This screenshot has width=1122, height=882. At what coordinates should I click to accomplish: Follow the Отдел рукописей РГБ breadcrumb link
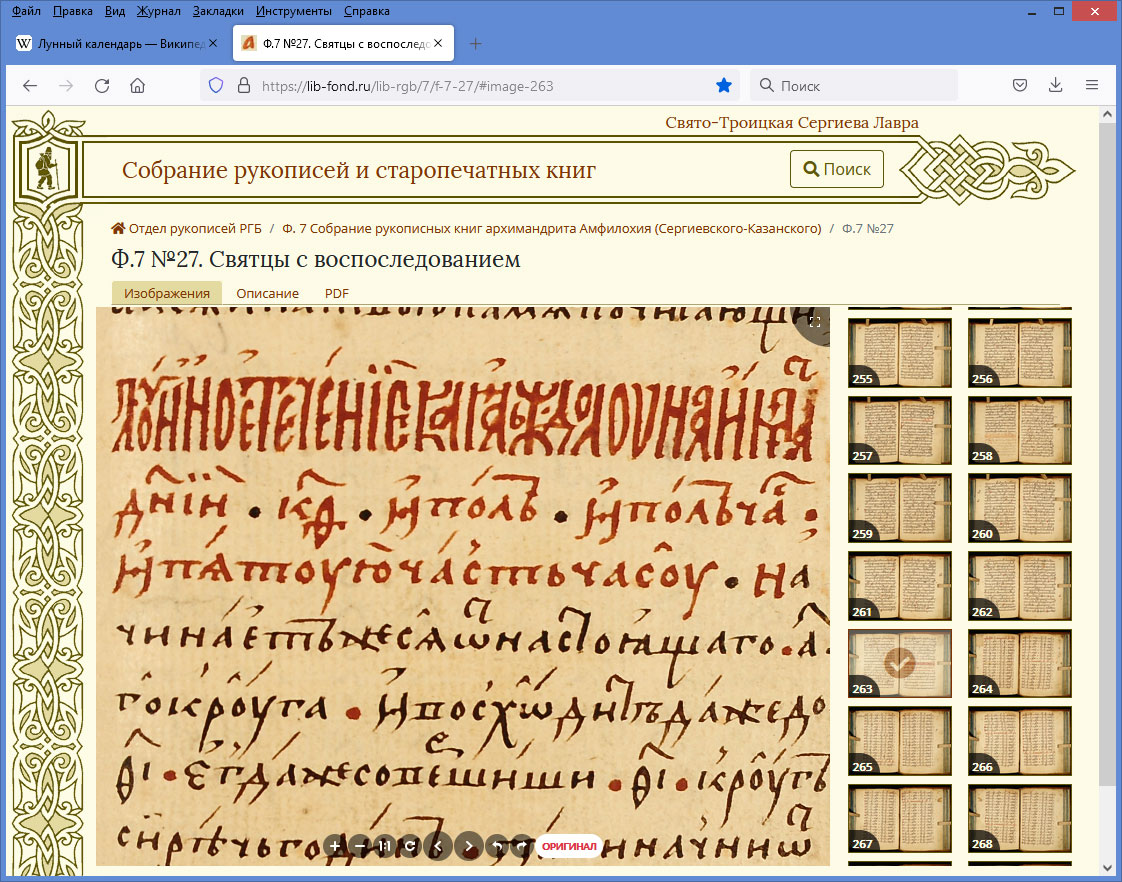pos(195,228)
